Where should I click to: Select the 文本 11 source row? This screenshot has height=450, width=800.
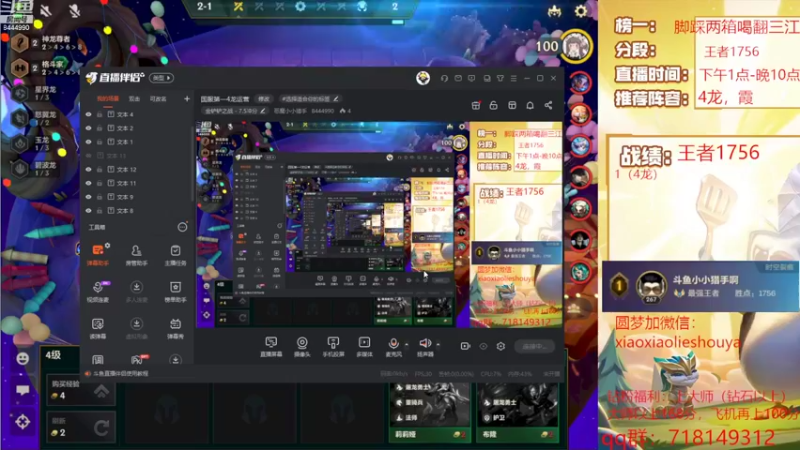tap(138, 183)
